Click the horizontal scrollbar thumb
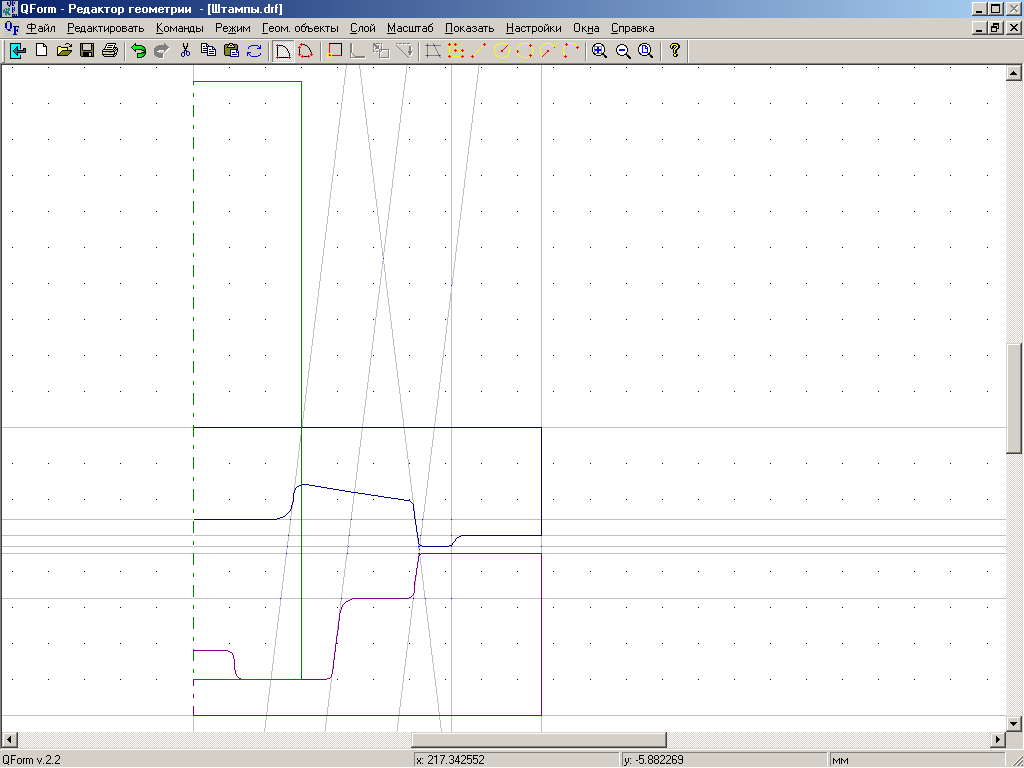The image size is (1024, 768). 539,740
